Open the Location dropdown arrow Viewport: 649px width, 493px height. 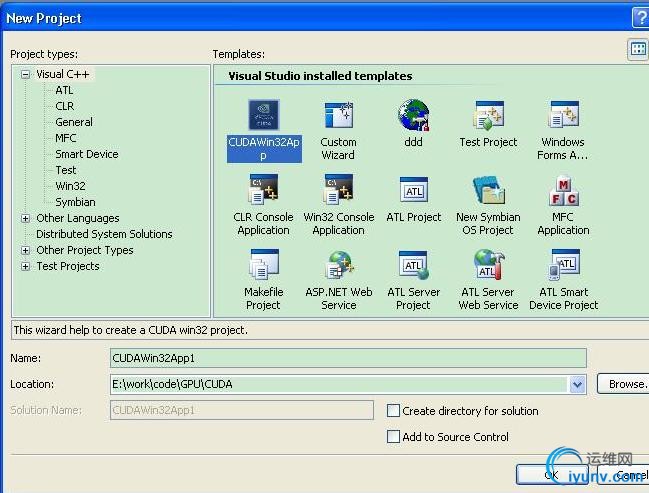coord(577,385)
